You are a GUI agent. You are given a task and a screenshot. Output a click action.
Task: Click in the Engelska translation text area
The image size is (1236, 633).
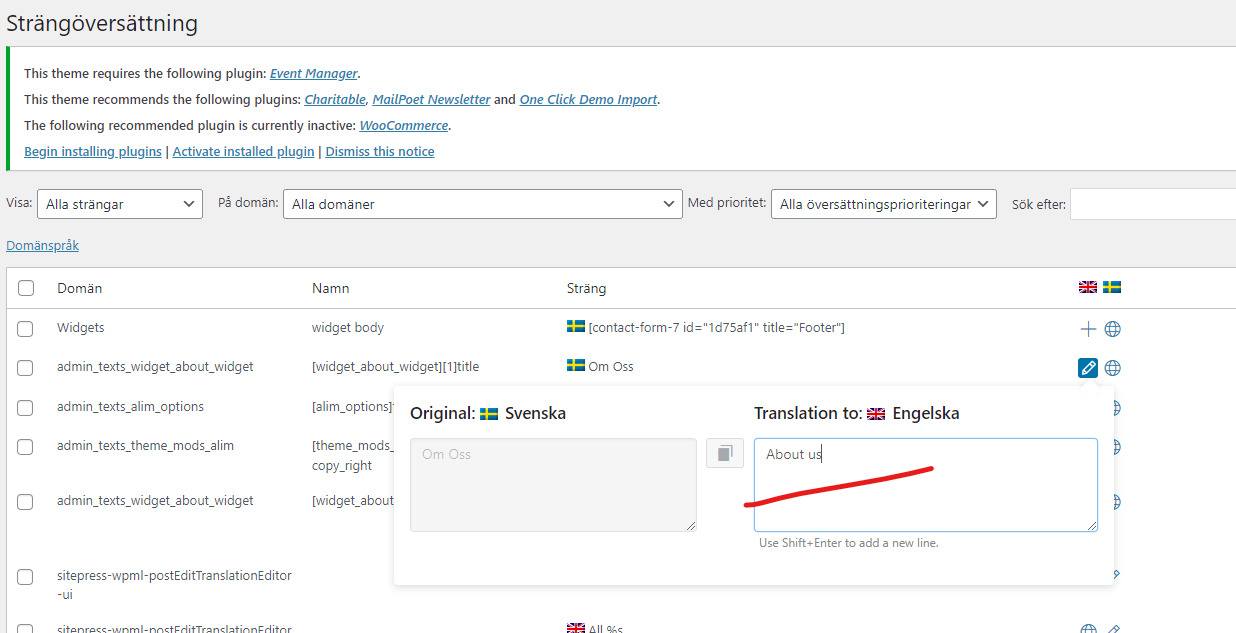pos(925,485)
